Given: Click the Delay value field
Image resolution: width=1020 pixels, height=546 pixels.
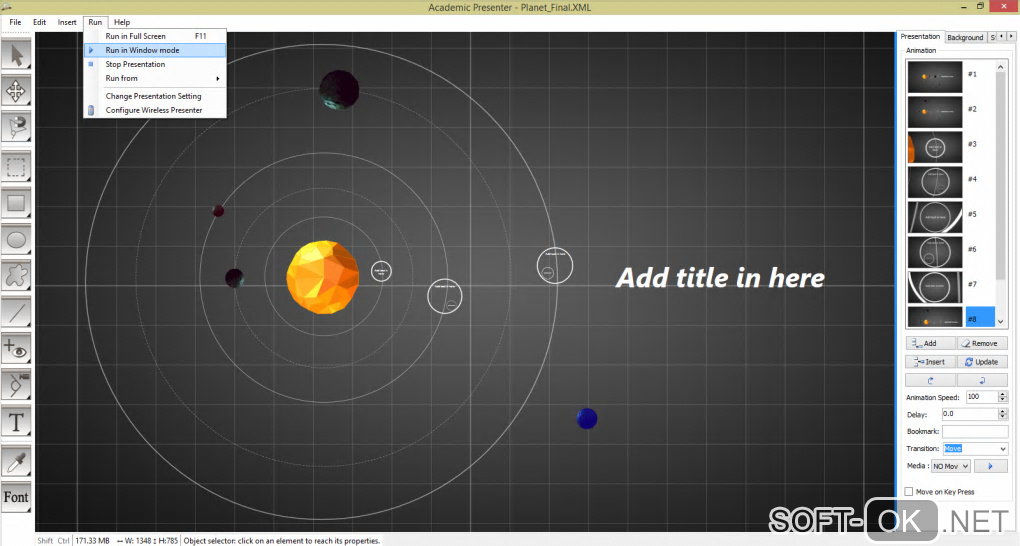Looking at the screenshot, I should 970,414.
